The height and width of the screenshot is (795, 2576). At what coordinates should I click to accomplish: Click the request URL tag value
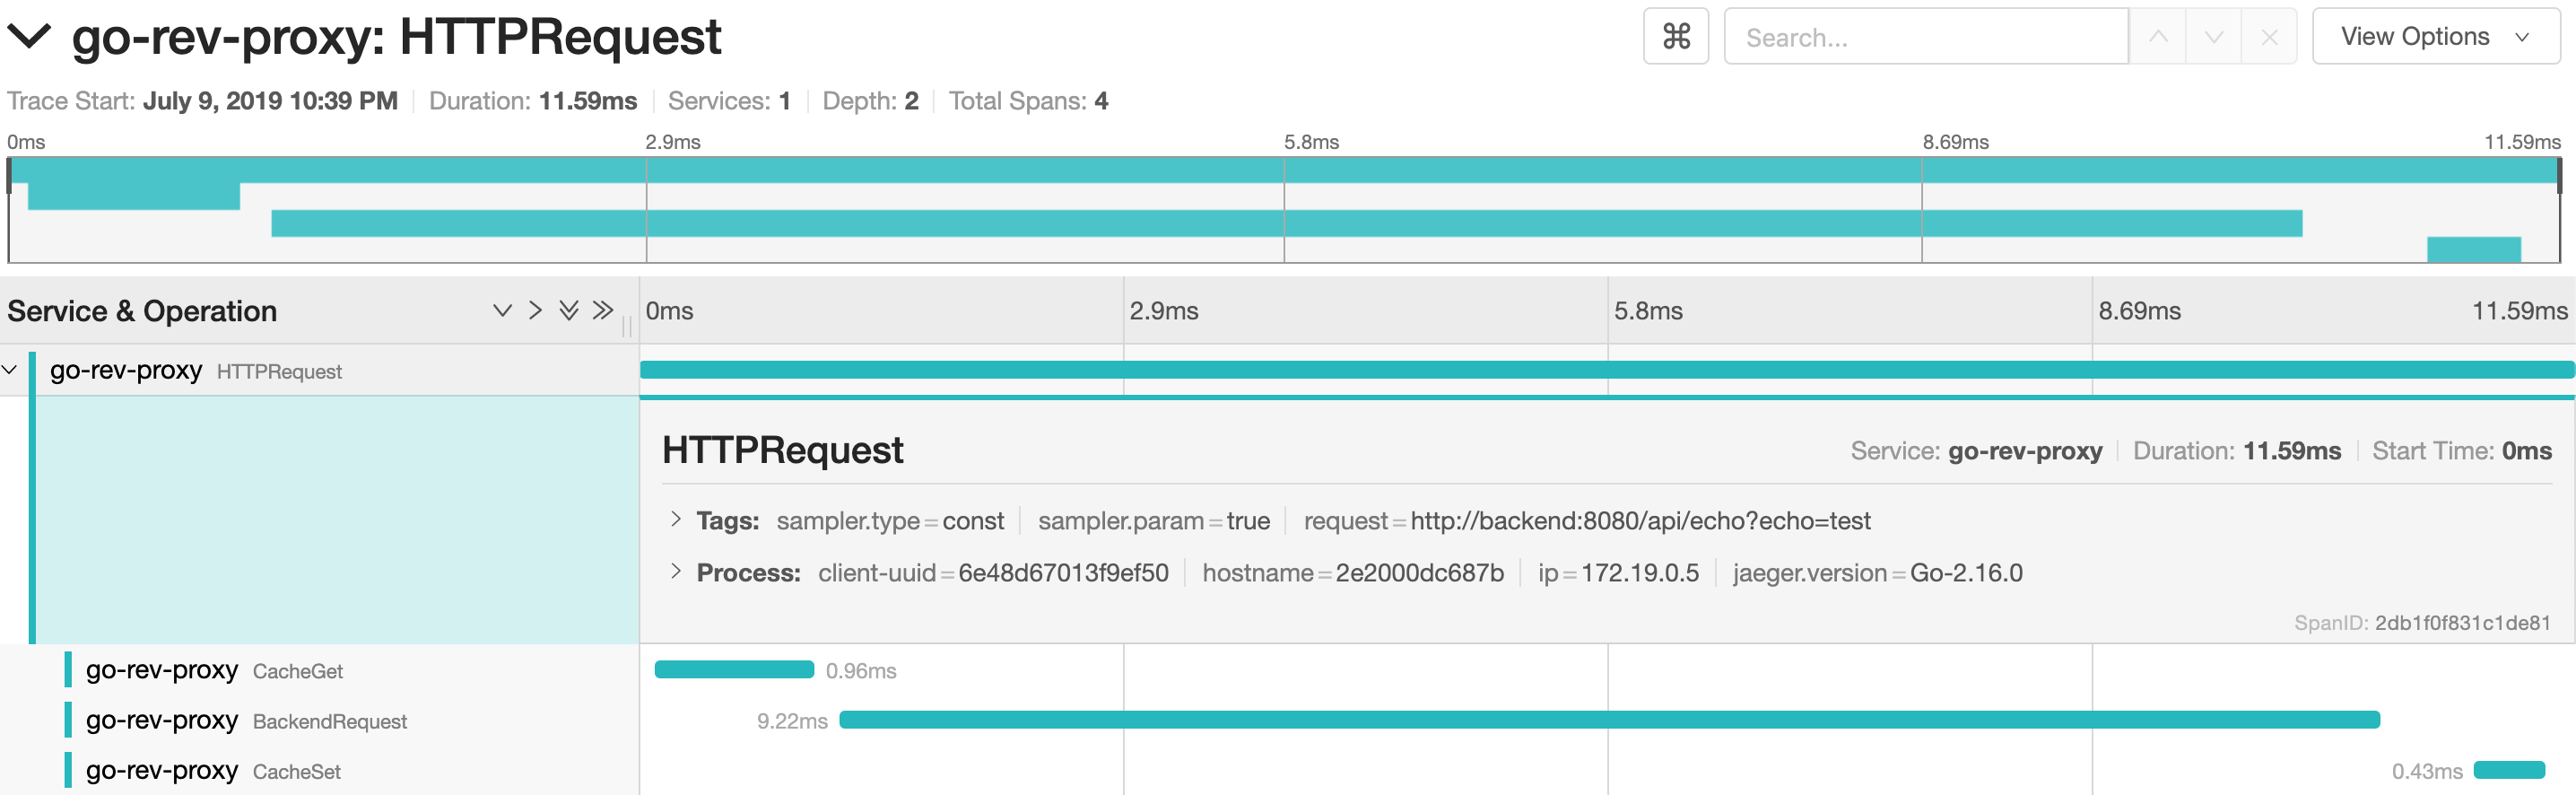(x=1640, y=521)
